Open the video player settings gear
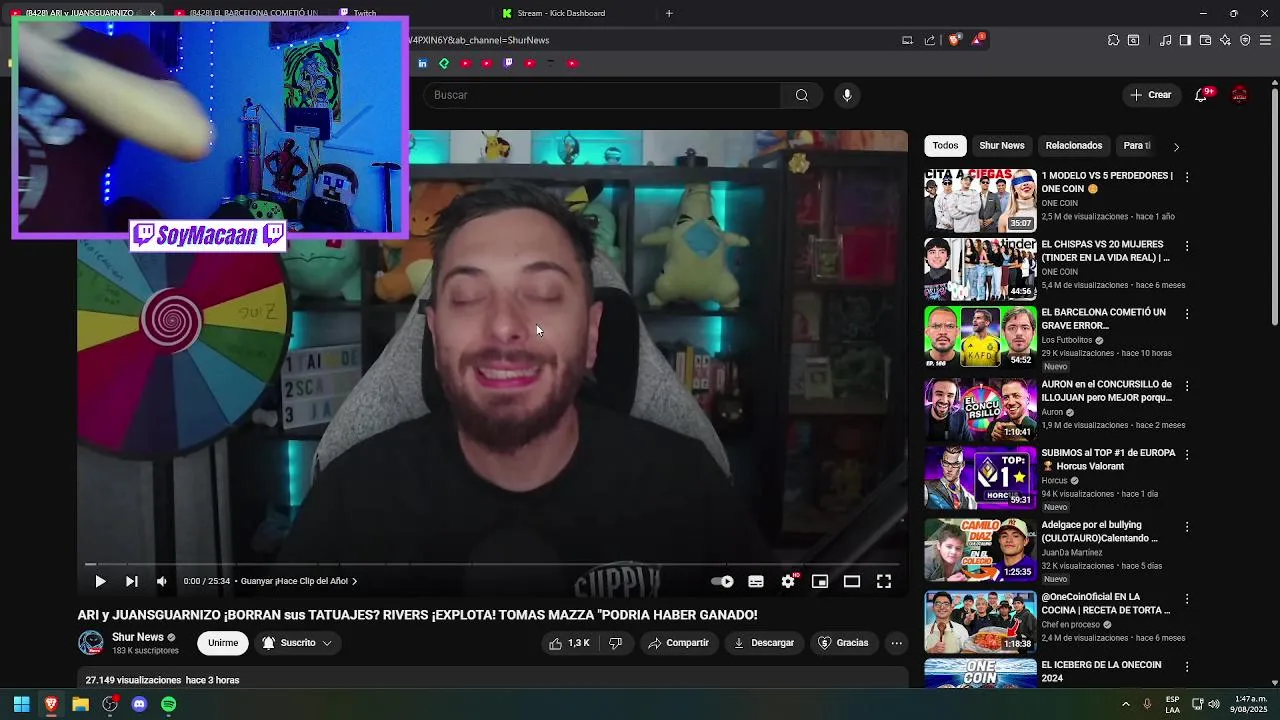 pos(788,581)
